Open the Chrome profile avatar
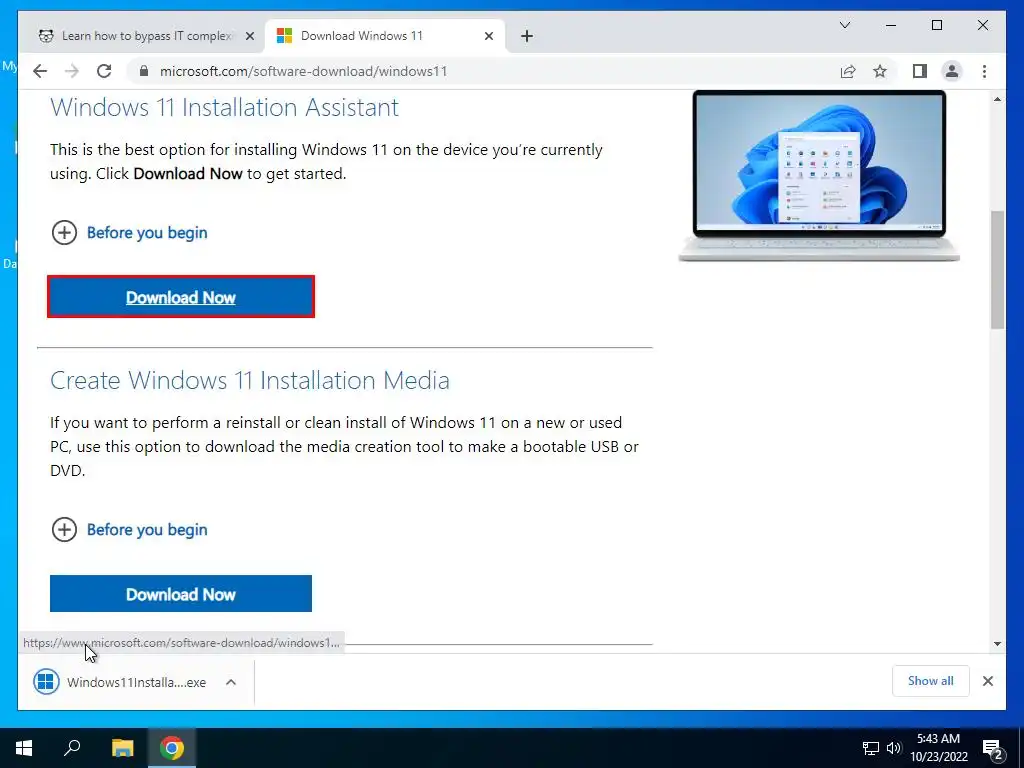Viewport: 1024px width, 768px height. tap(952, 71)
